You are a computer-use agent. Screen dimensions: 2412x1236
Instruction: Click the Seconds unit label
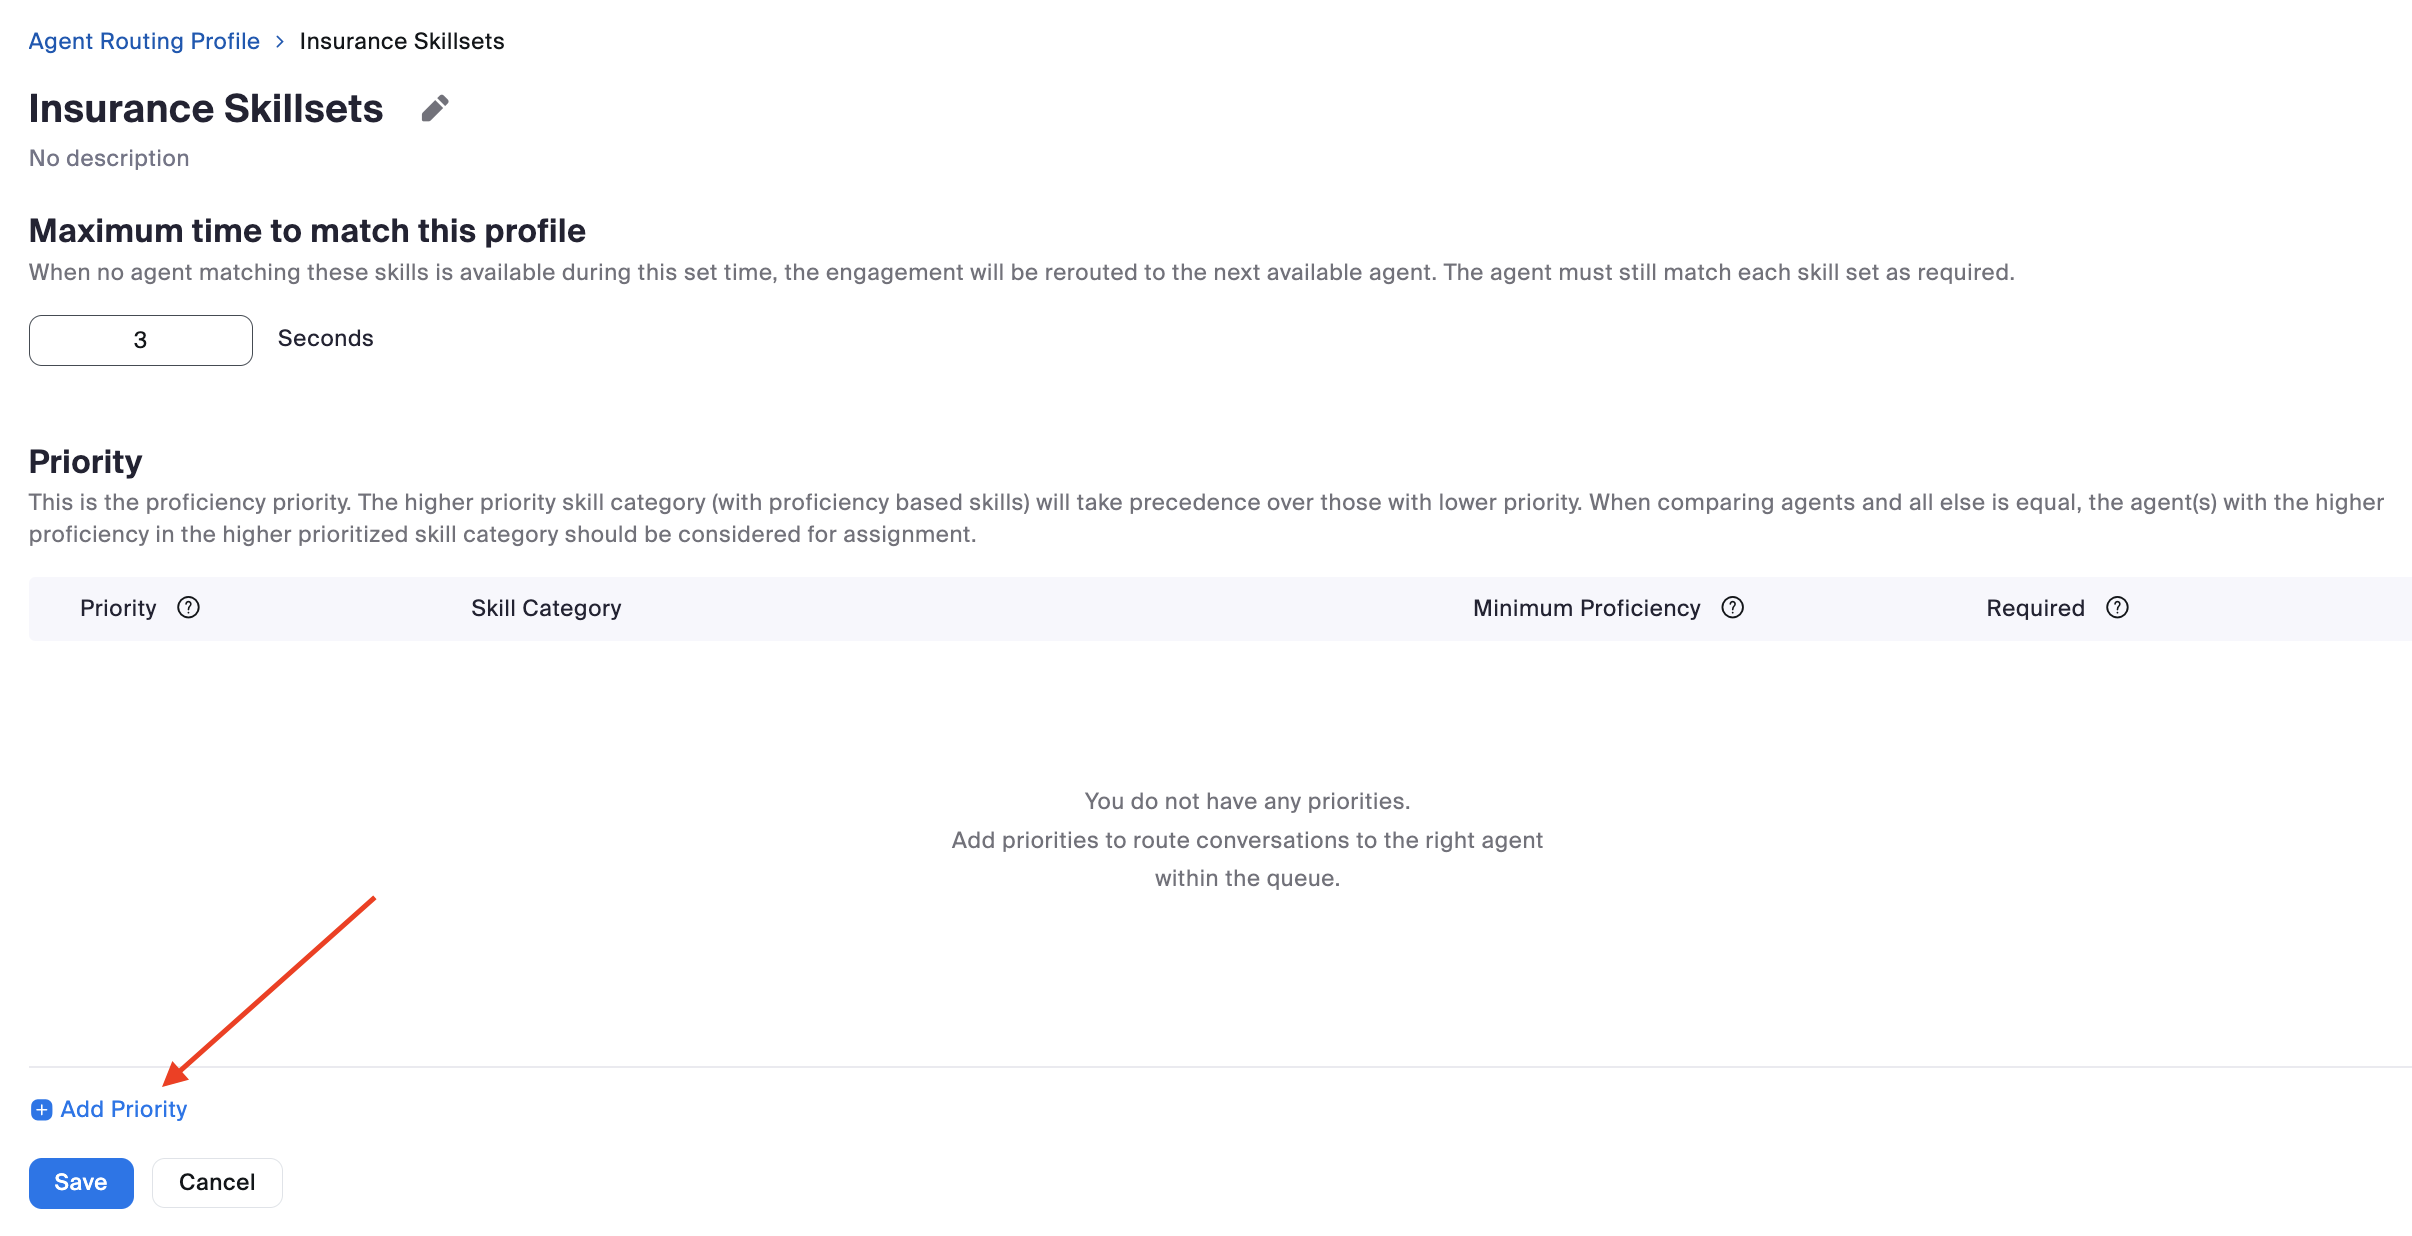coord(325,339)
